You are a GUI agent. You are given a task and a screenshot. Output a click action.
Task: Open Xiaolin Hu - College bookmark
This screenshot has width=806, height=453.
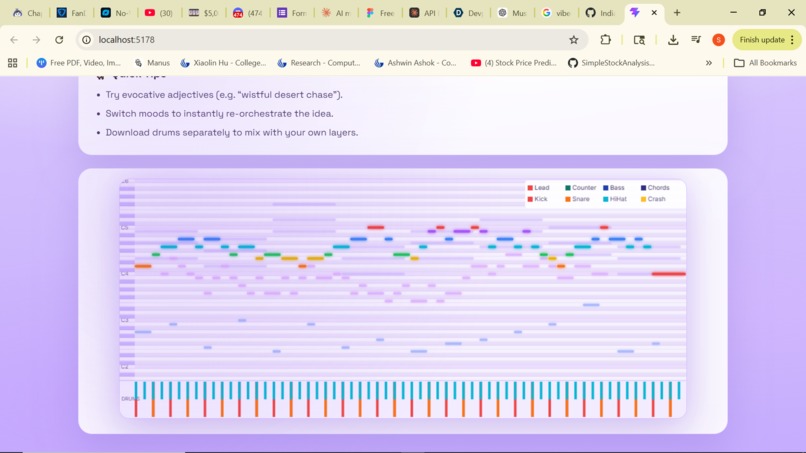point(223,63)
